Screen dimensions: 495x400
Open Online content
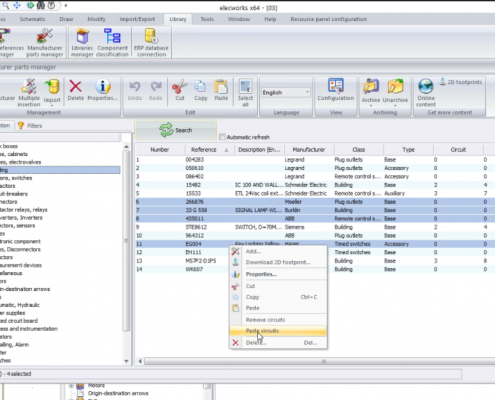tap(426, 93)
